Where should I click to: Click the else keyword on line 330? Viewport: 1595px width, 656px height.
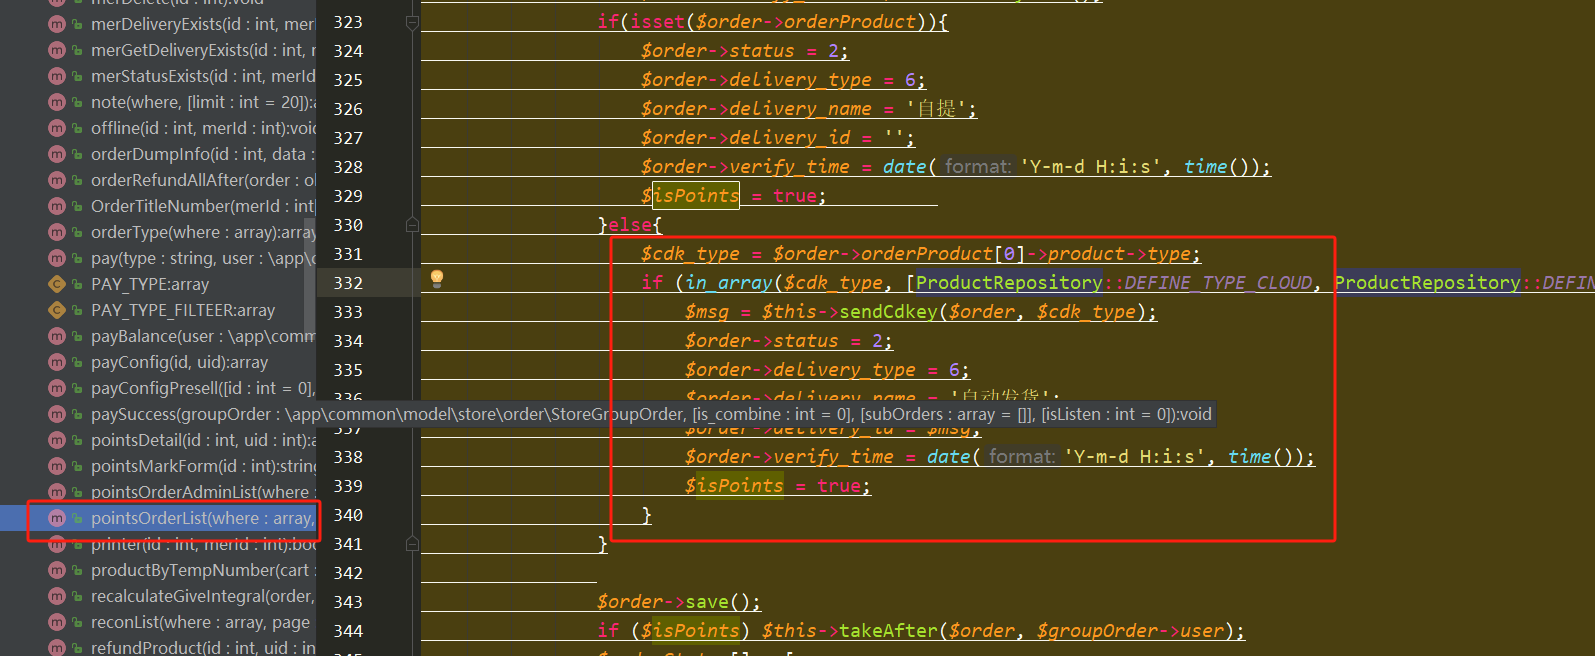(x=629, y=225)
